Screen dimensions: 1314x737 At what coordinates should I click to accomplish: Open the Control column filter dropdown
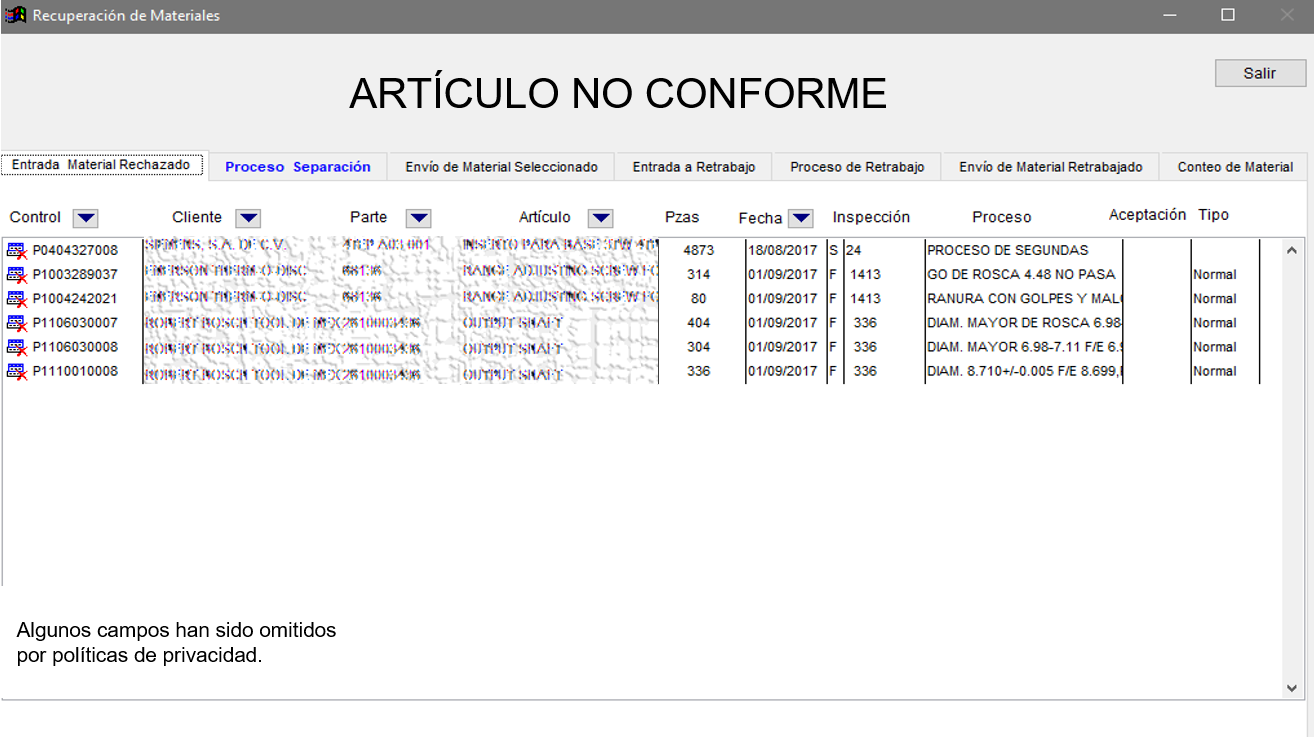86,218
